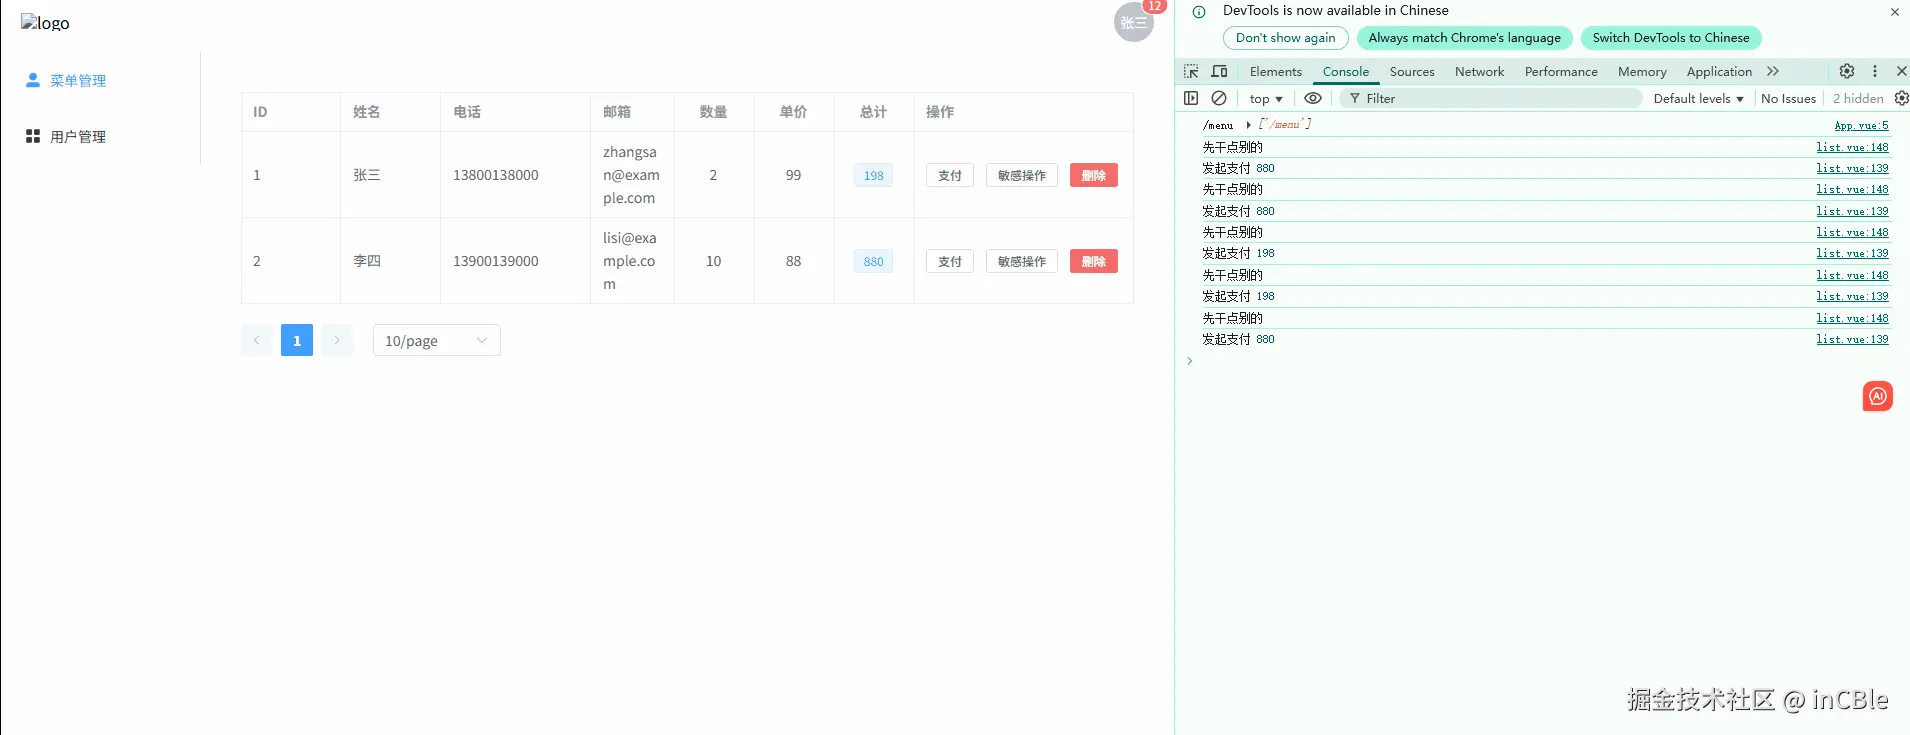This screenshot has width=1910, height=735.
Task: Click the user icon beside 菜单管理
Action: 33,80
